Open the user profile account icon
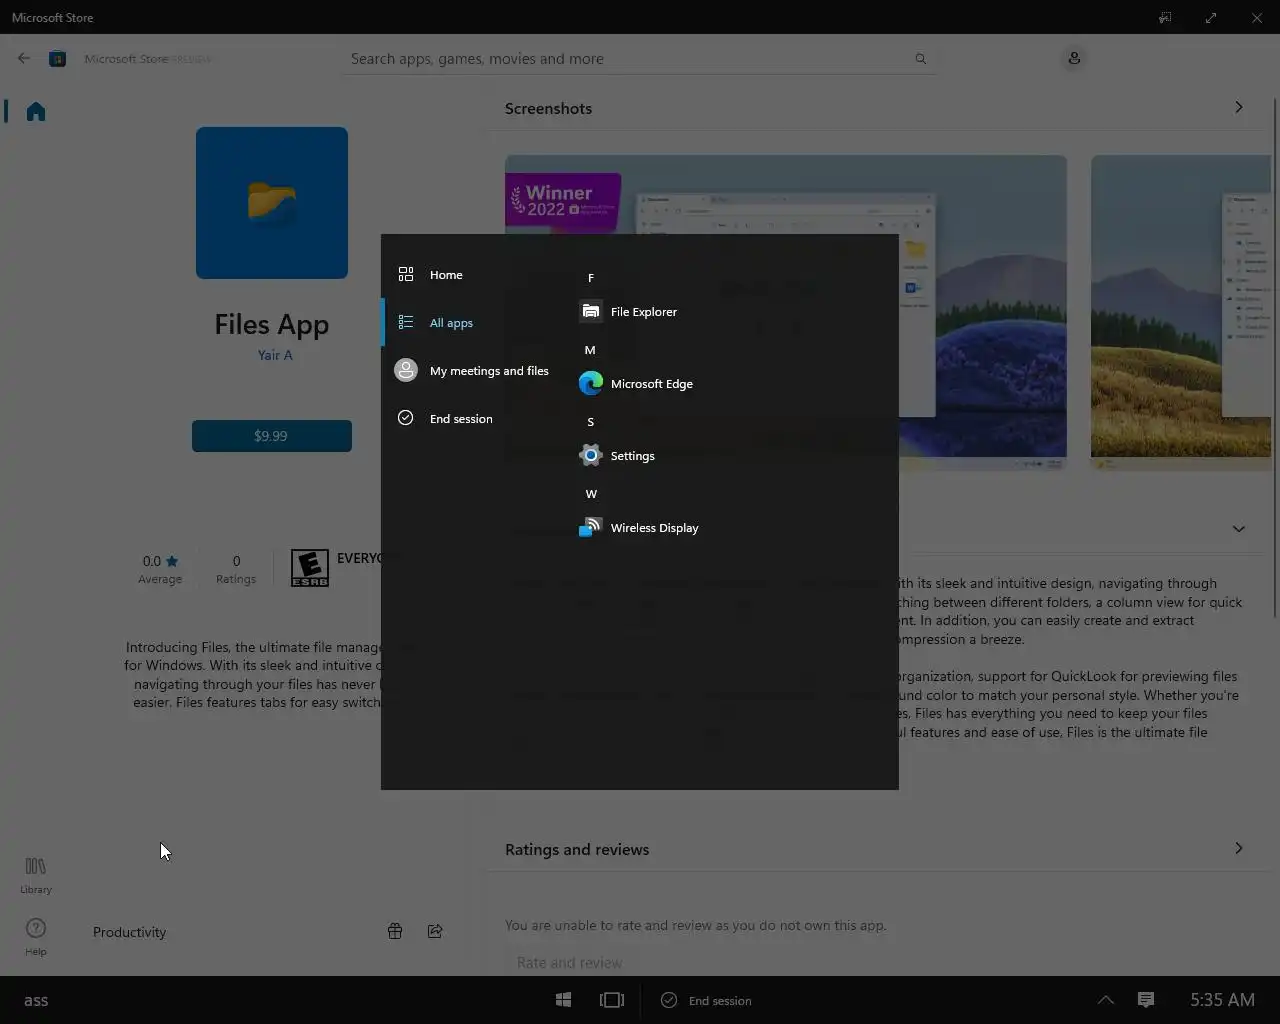The image size is (1280, 1024). (1074, 58)
